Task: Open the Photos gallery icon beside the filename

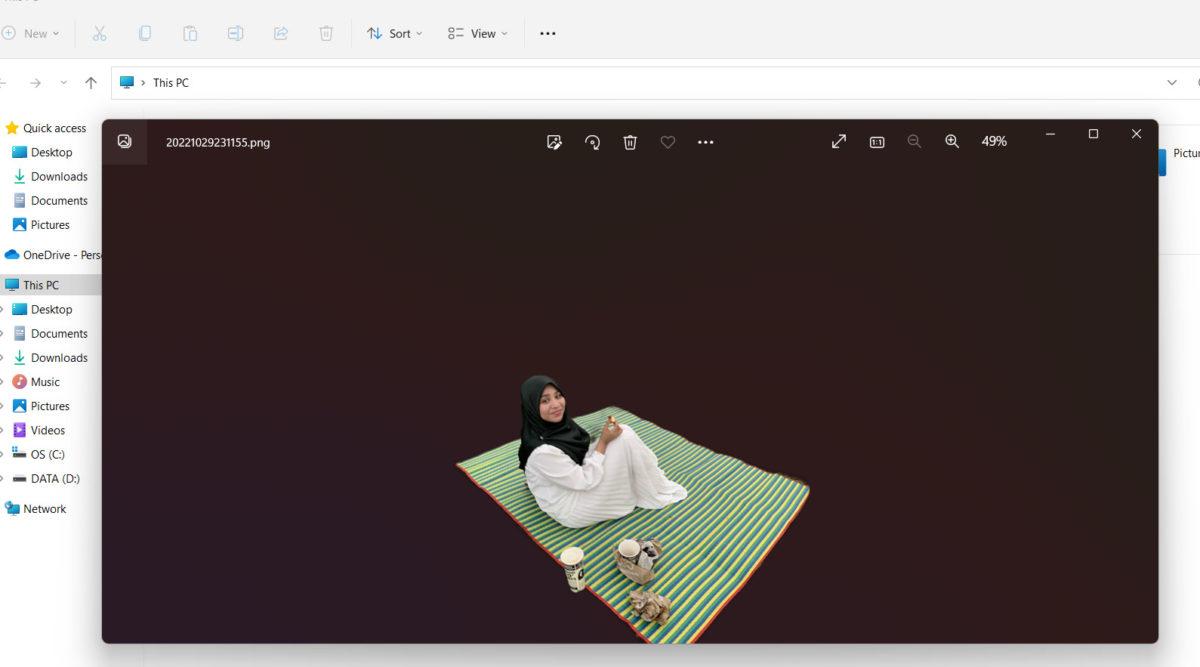Action: tap(124, 142)
